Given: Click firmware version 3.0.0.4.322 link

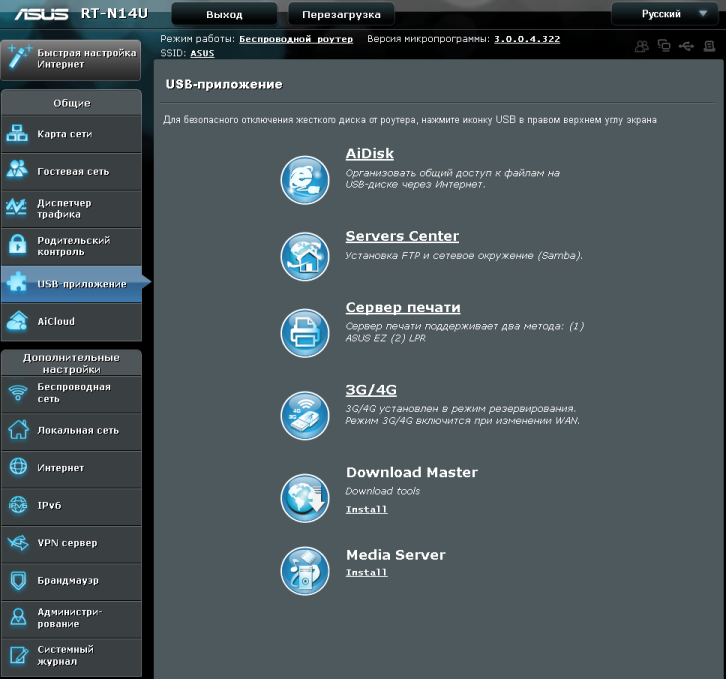Looking at the screenshot, I should coord(527,39).
